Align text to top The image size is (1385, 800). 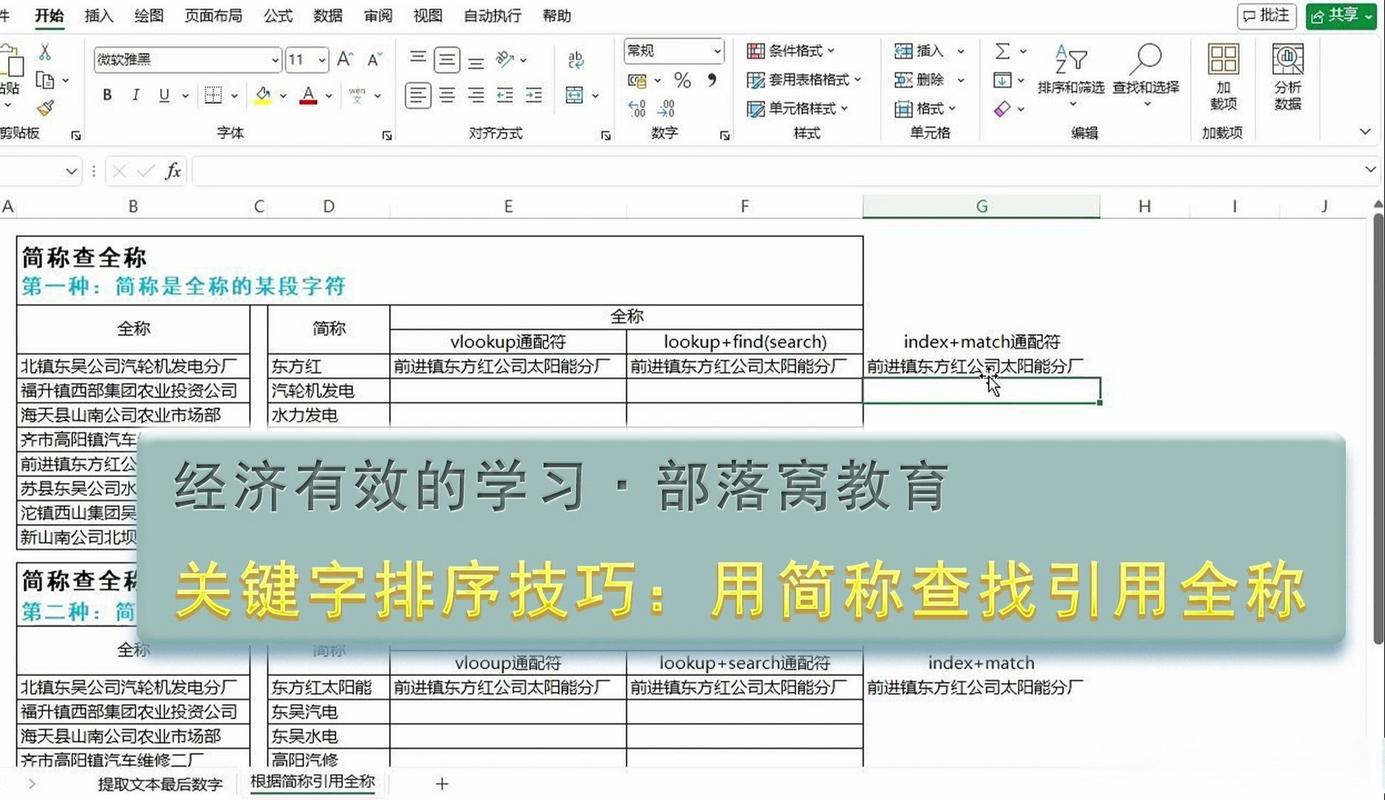point(419,59)
